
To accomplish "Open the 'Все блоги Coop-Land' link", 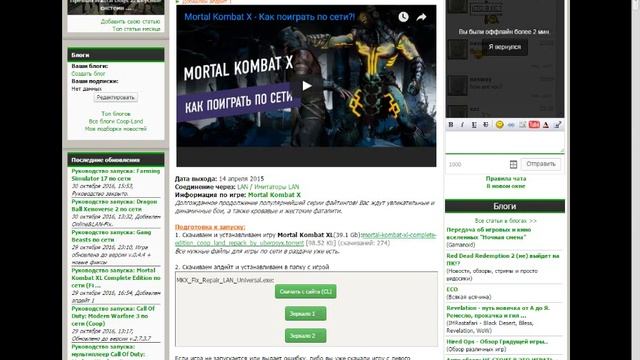I will click(x=116, y=121).
